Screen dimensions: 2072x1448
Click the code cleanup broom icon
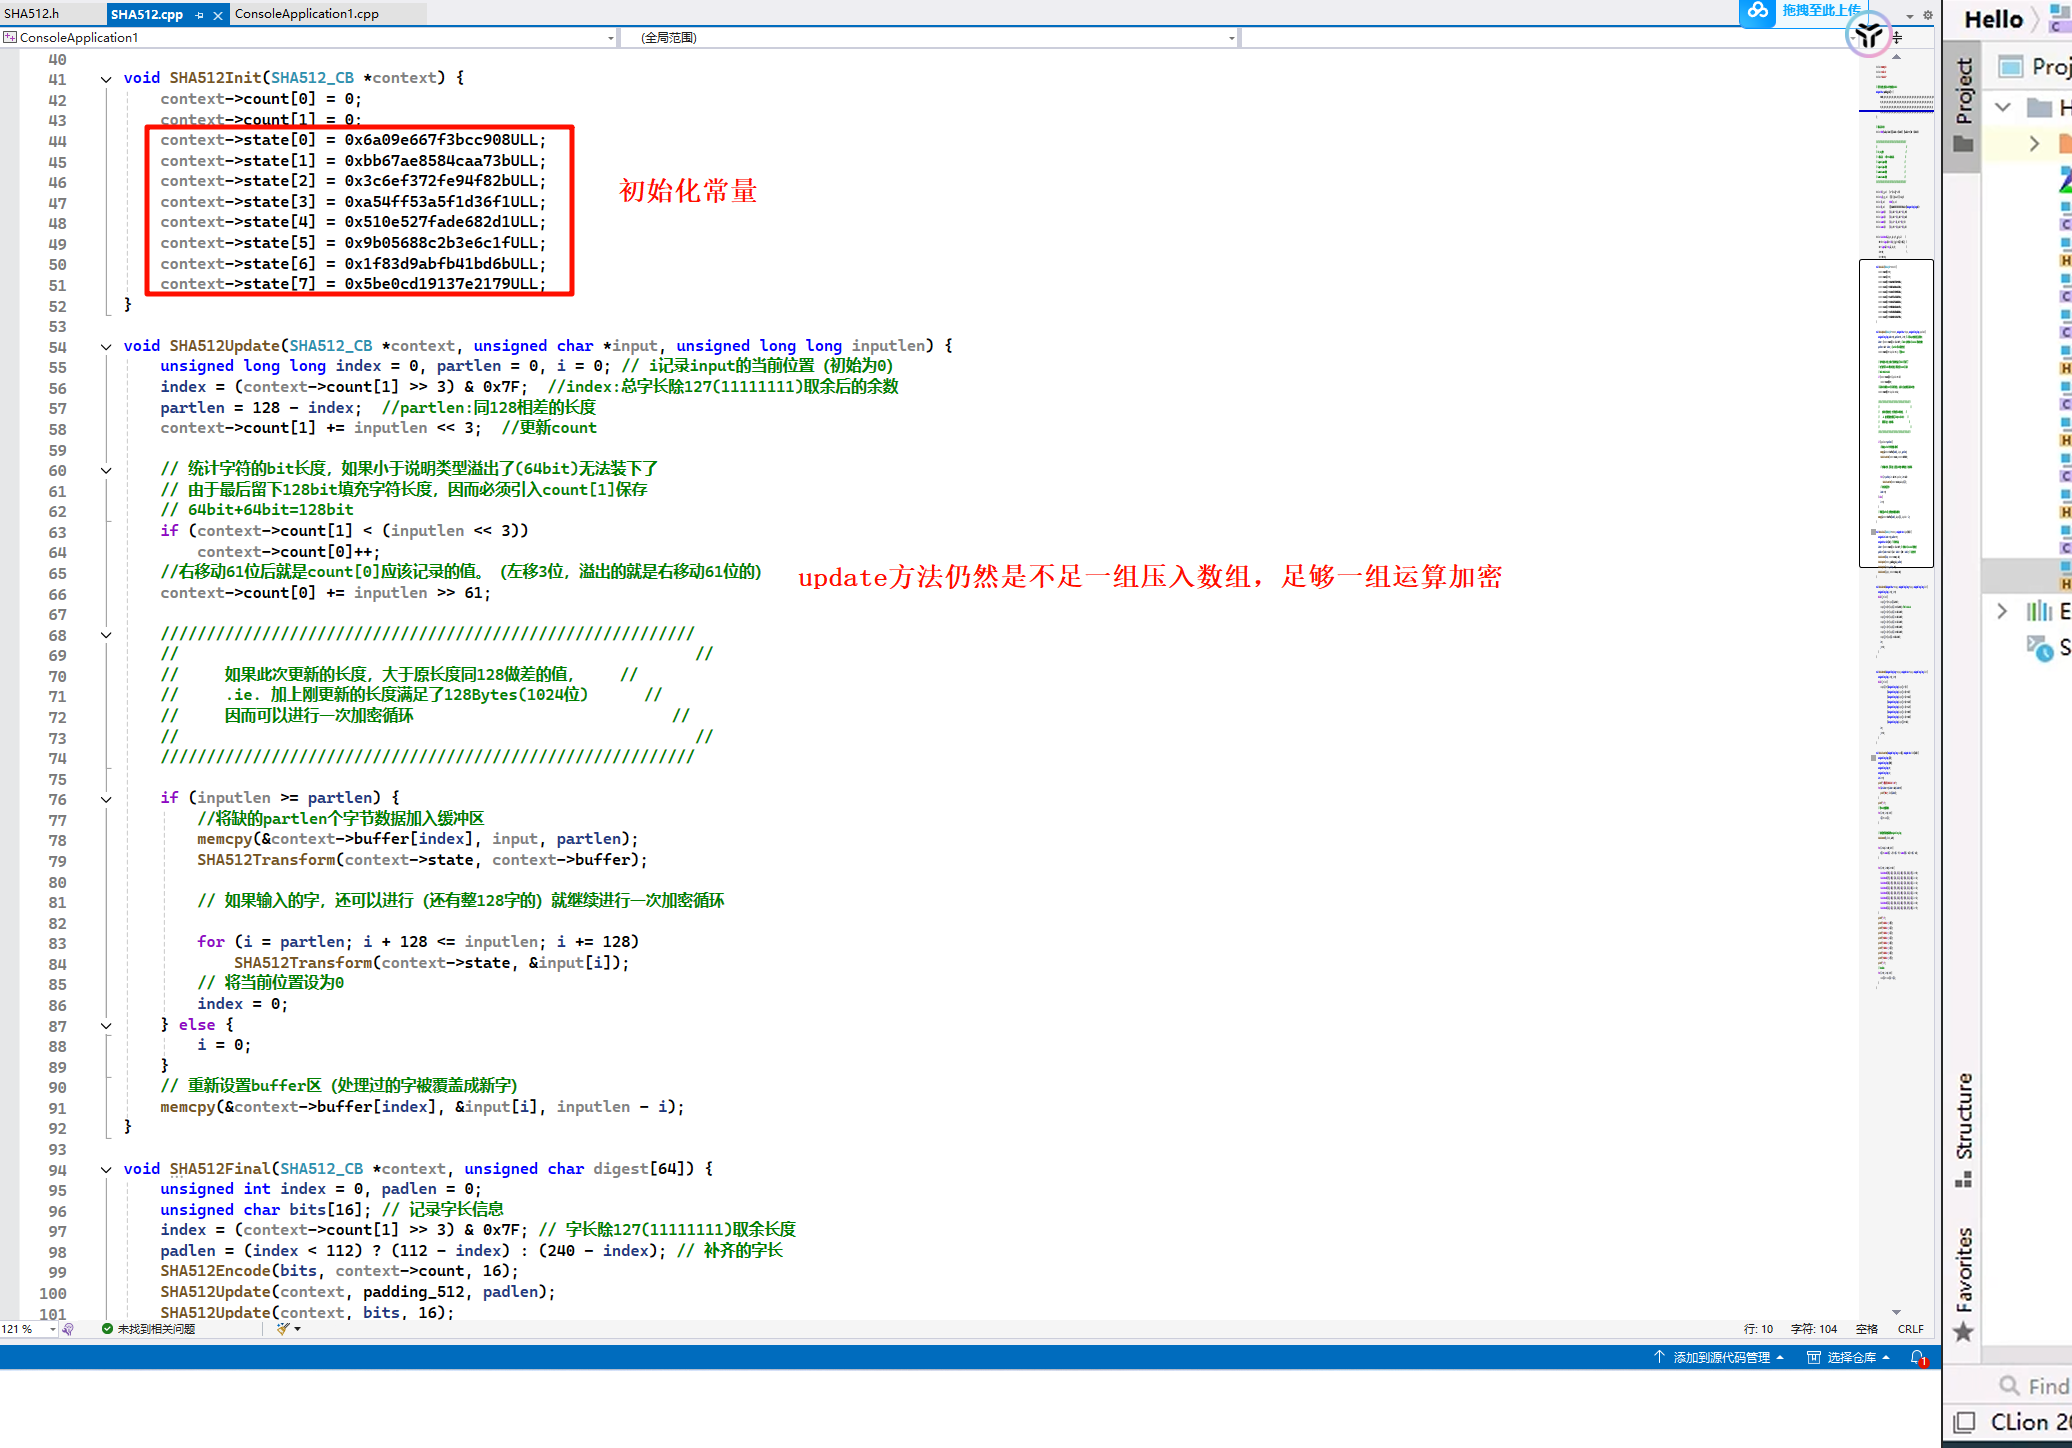[x=284, y=1329]
